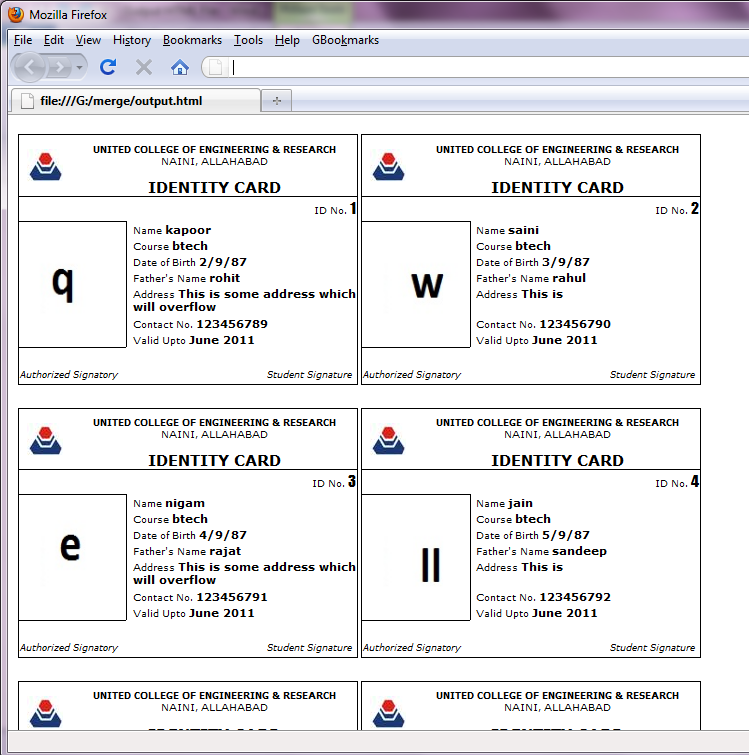Click 'ID No. 2' on saini's card
Image resolution: width=749 pixels, height=755 pixels.
[677, 209]
